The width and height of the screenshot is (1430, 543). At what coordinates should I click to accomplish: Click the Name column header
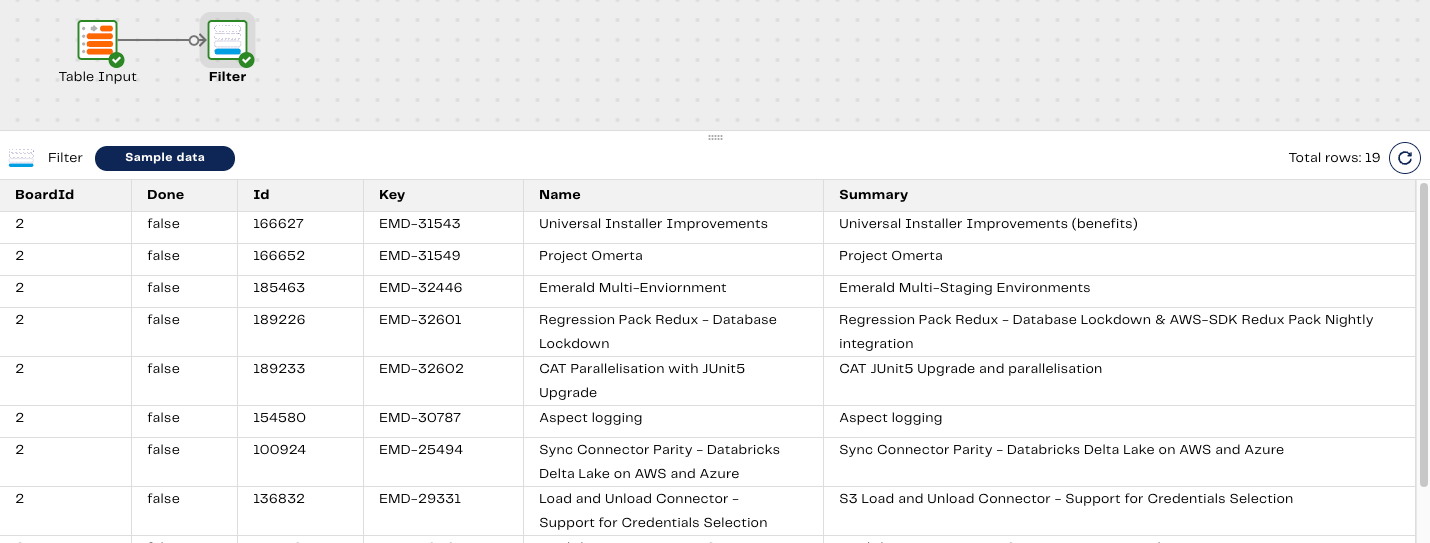pyautogui.click(x=559, y=195)
